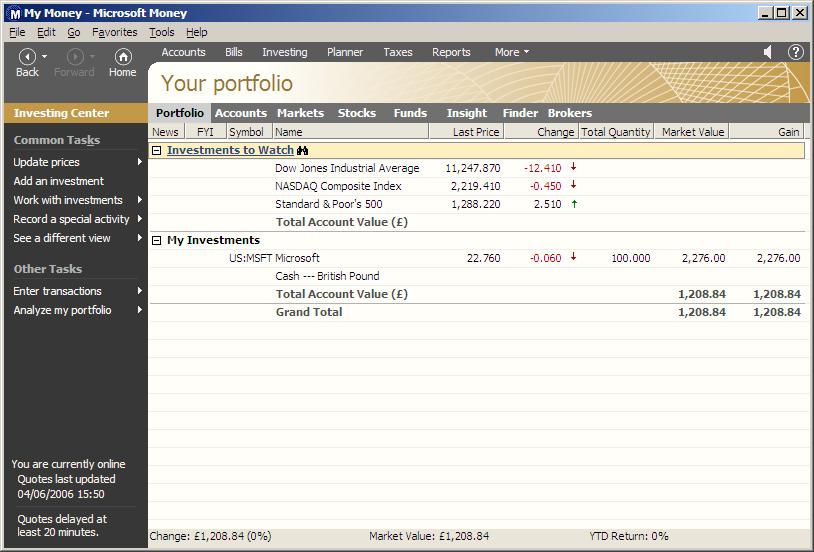Go to Bills in the top navigation
The width and height of the screenshot is (814, 552).
[234, 52]
